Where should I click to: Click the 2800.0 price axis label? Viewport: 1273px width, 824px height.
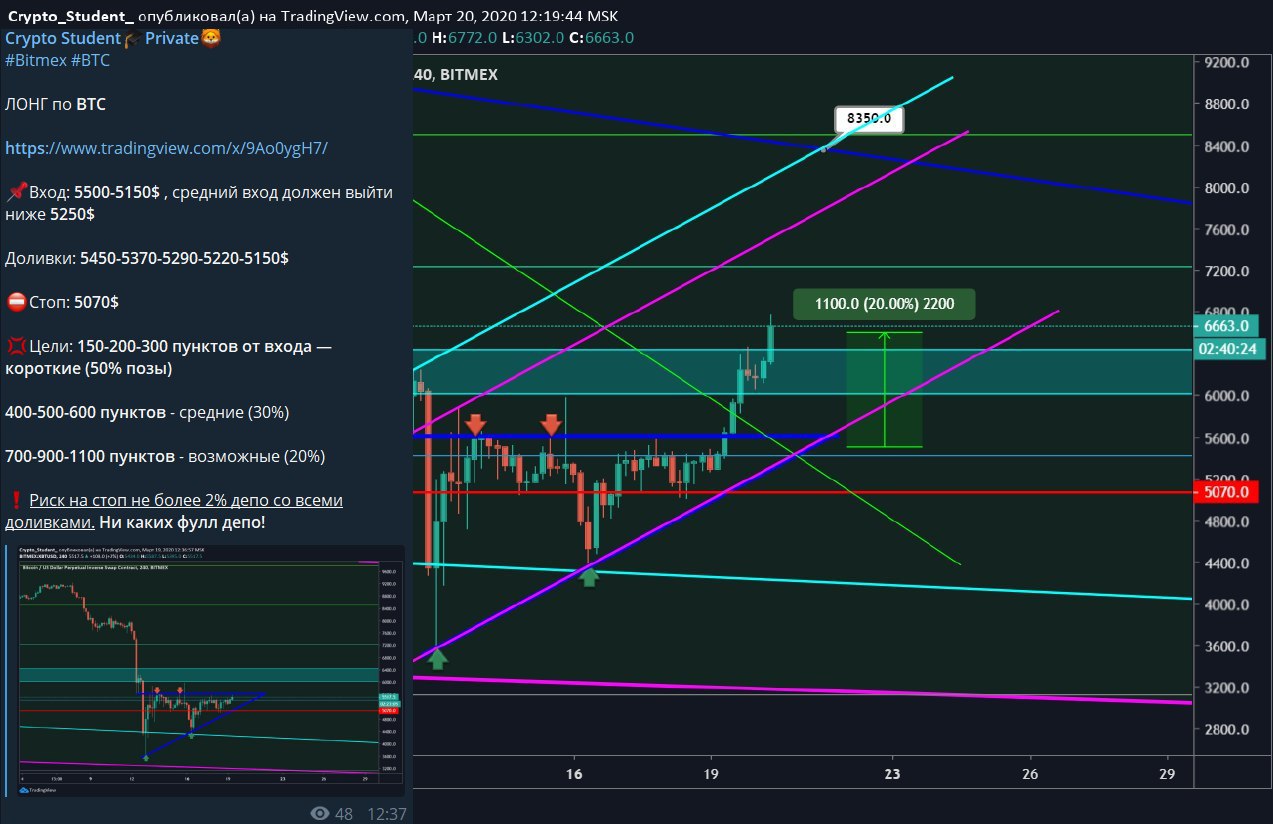click(x=1228, y=730)
